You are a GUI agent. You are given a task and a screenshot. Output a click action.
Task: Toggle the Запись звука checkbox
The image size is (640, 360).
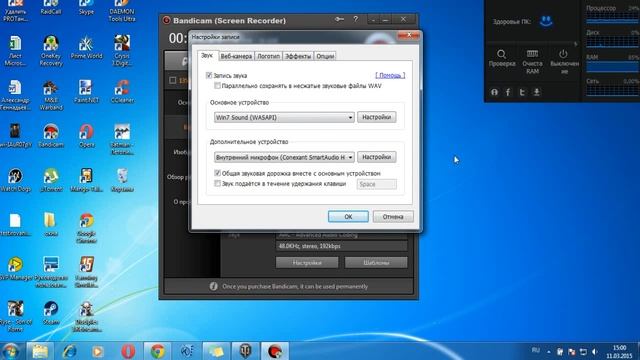[x=209, y=75]
